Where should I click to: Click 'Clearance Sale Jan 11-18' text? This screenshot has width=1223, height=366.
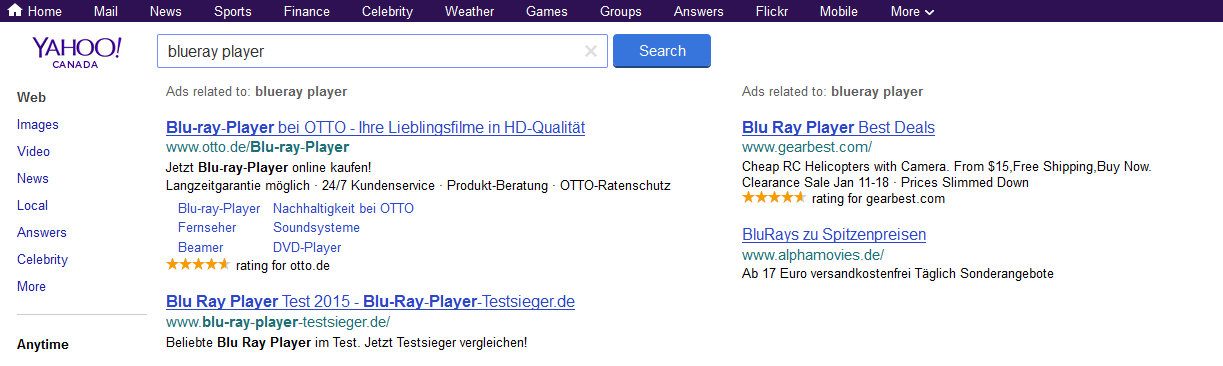[x=817, y=182]
